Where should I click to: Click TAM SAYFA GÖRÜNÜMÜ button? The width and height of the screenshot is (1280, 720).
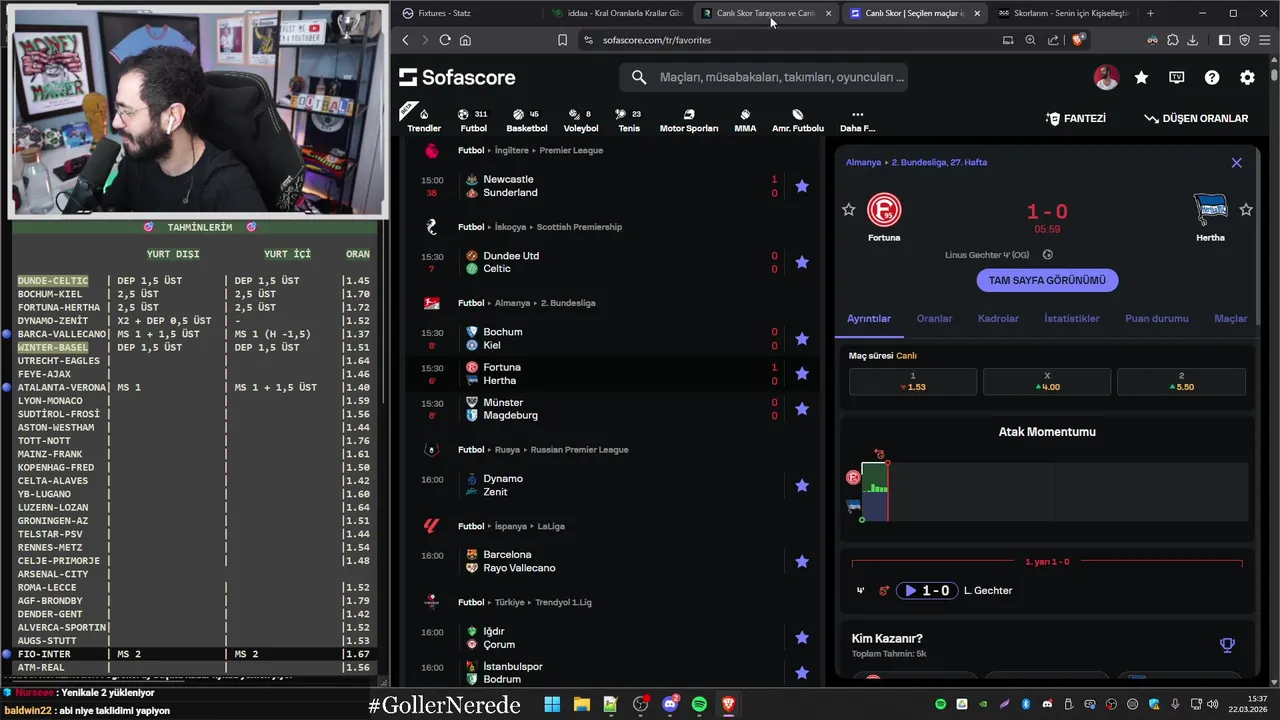[1047, 280]
